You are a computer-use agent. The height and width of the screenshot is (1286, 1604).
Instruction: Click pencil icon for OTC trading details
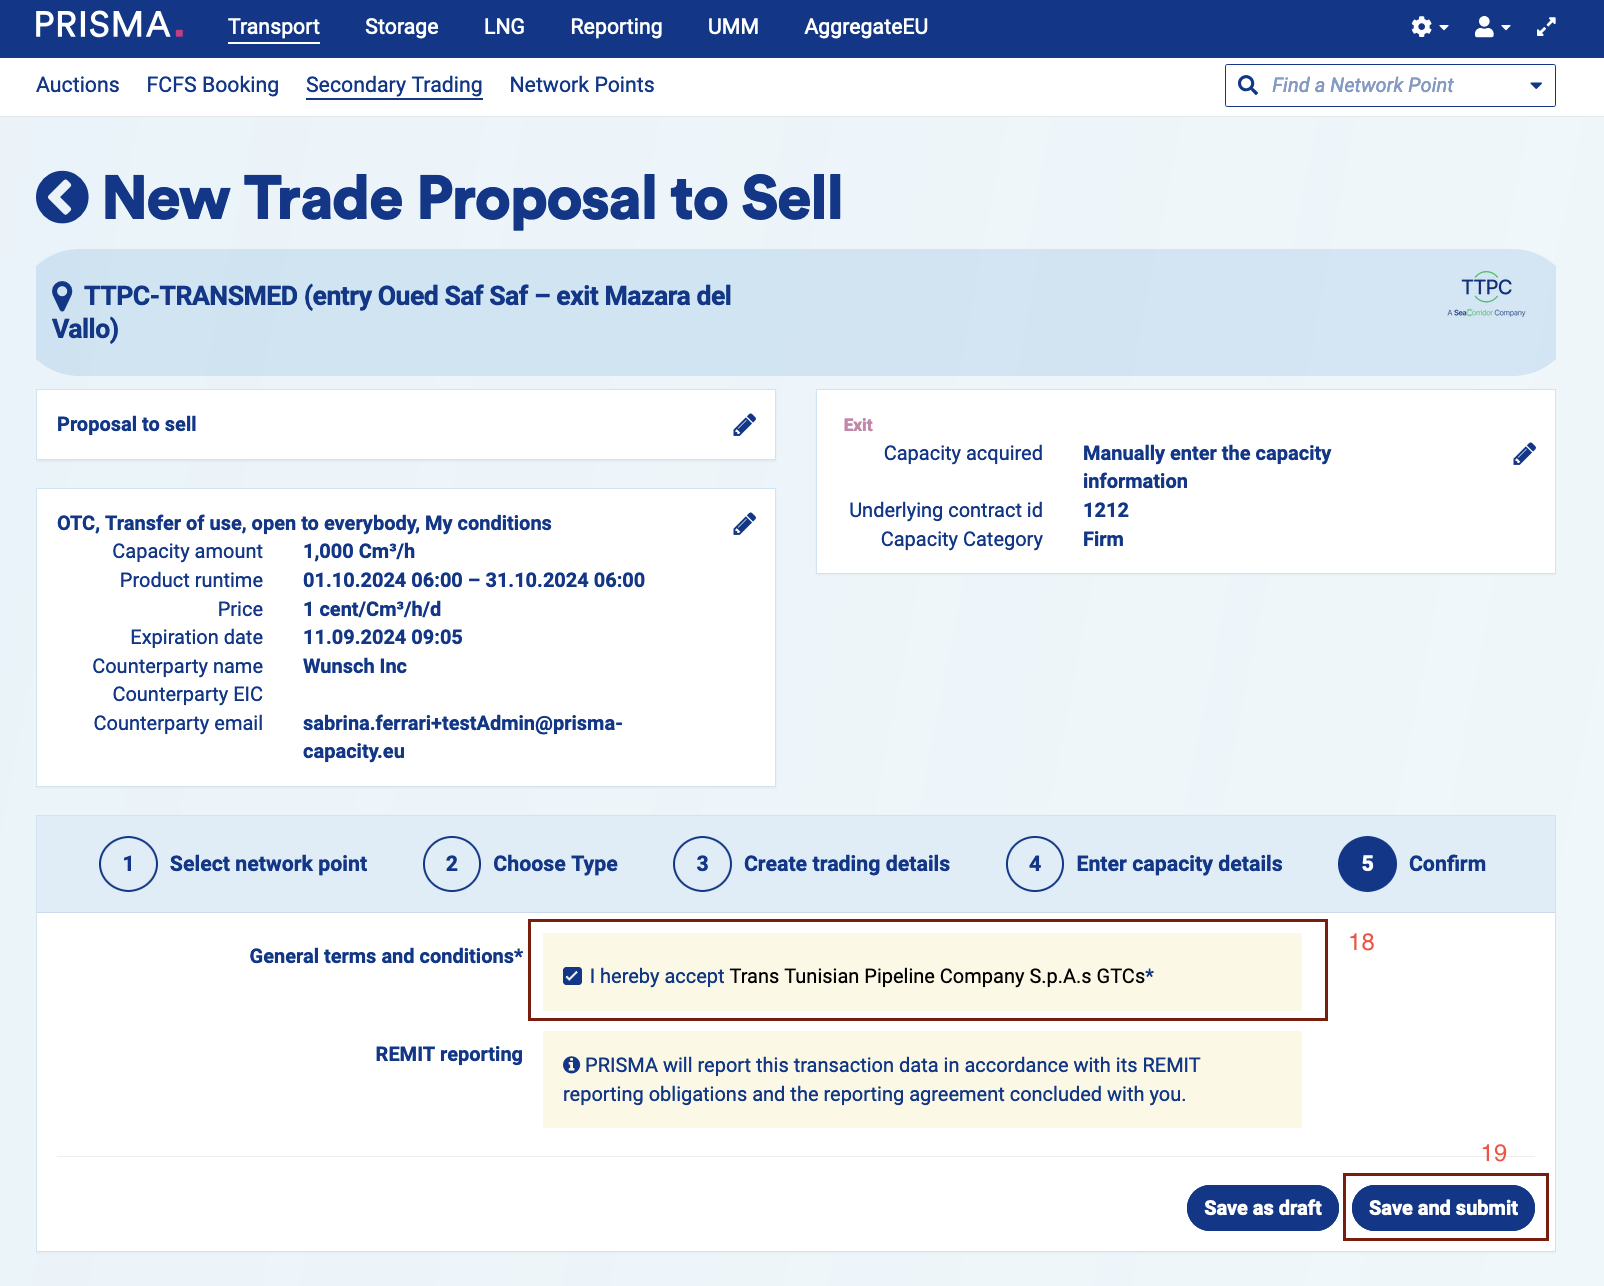pos(744,524)
